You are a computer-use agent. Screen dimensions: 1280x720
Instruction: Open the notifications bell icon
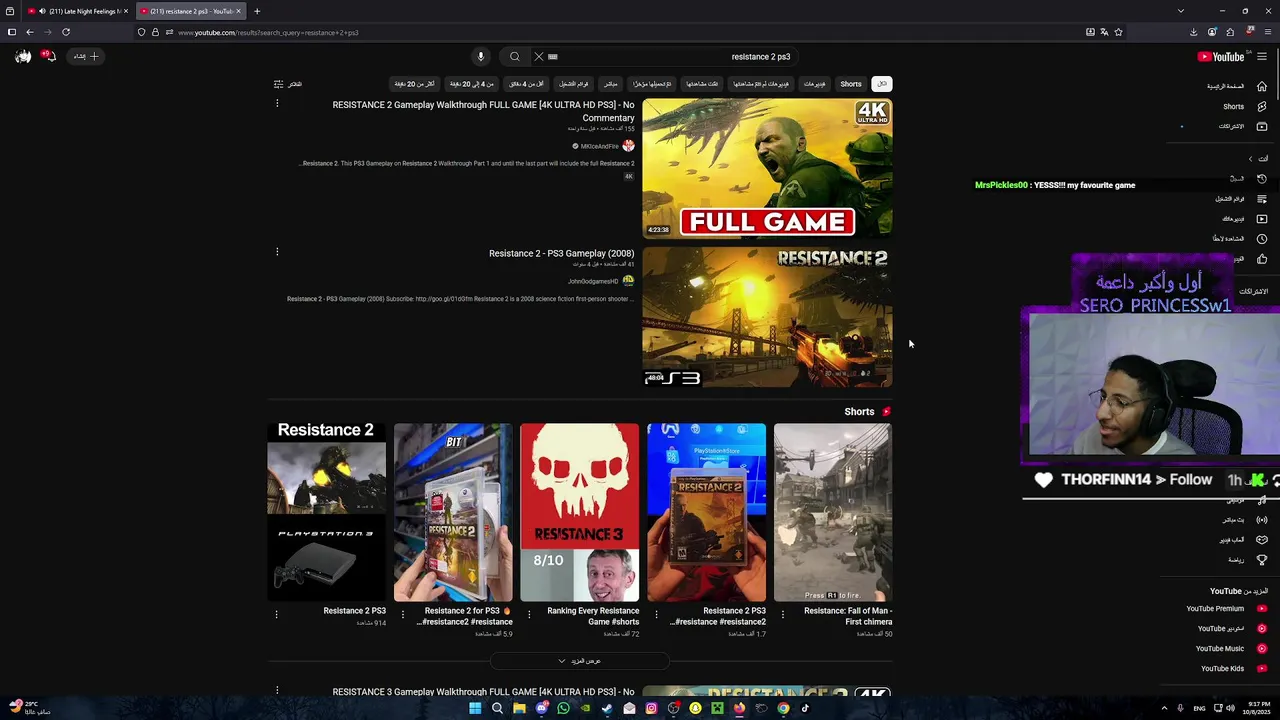click(x=49, y=57)
